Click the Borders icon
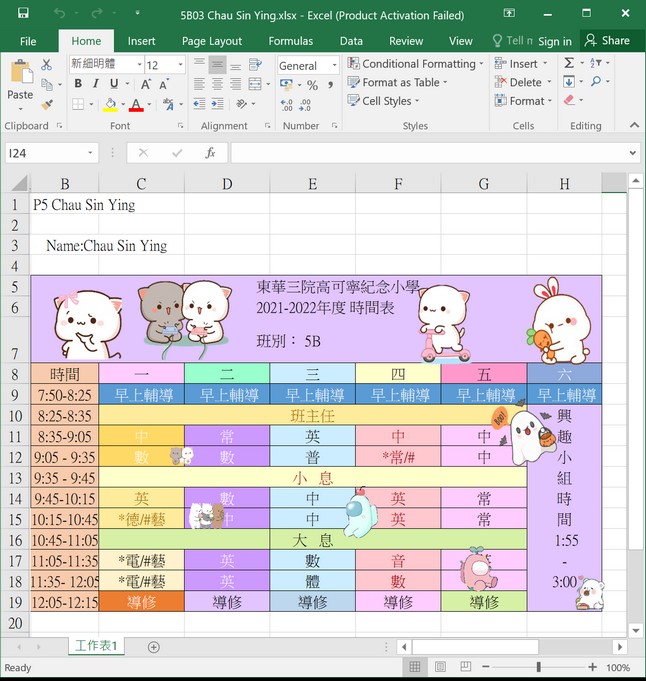 click(x=78, y=104)
